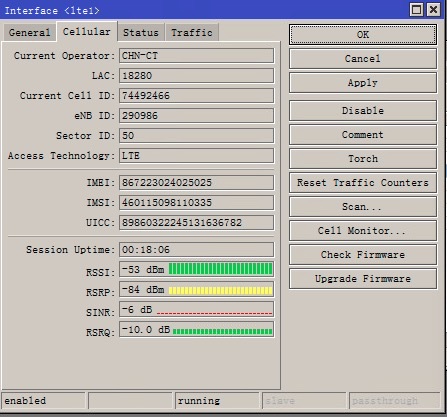Open the Traffic tab

[x=192, y=33]
